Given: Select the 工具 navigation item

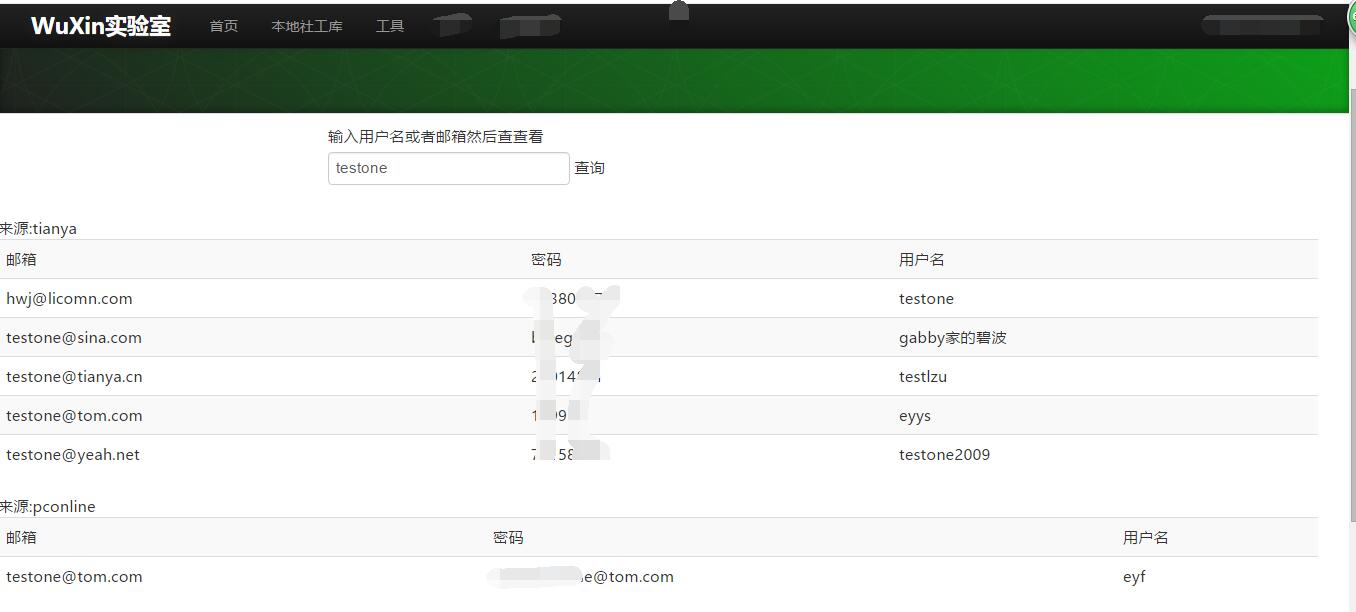Looking at the screenshot, I should tap(390, 26).
